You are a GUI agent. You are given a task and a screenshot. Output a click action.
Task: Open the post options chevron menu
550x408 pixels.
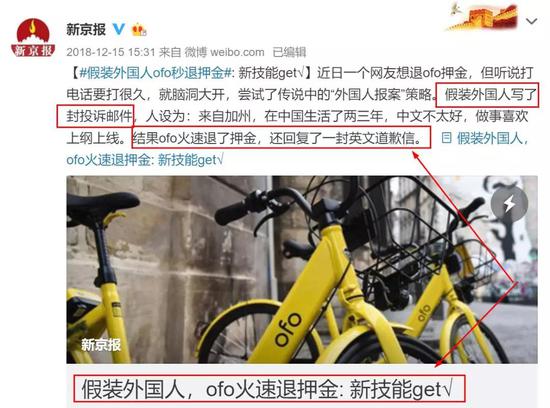[x=532, y=22]
